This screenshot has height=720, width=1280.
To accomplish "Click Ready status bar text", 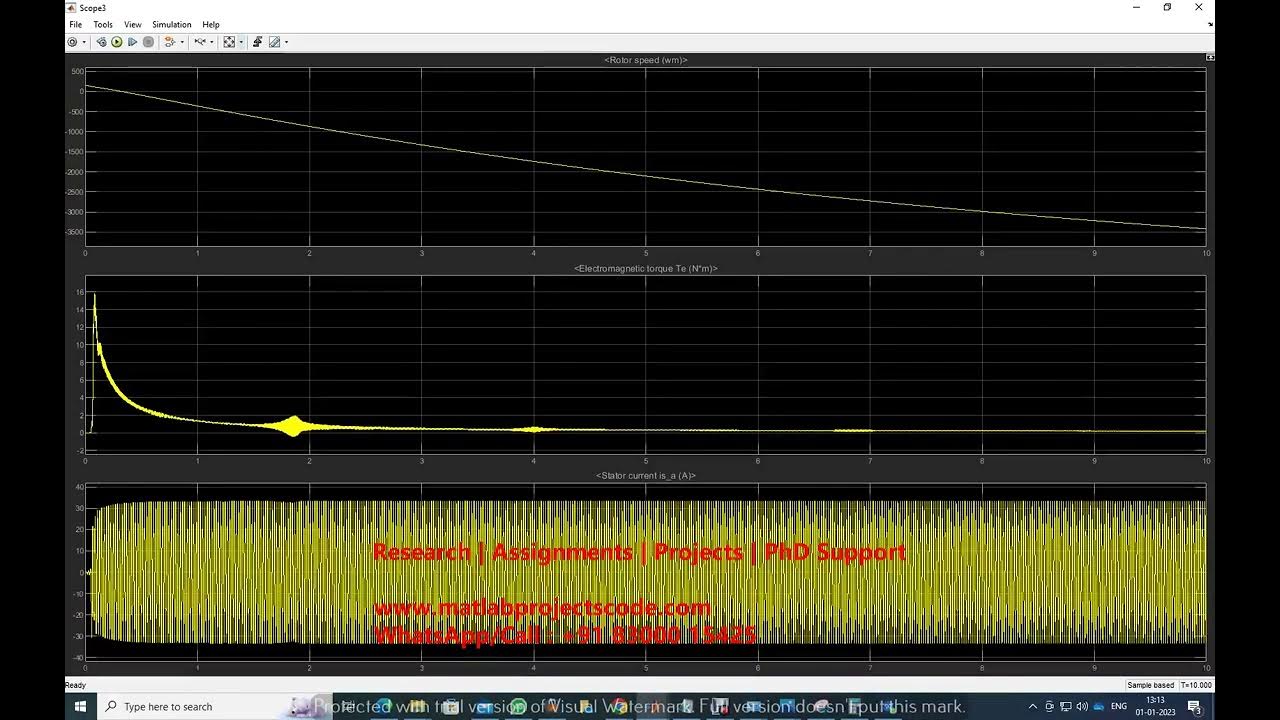I will (x=76, y=685).
